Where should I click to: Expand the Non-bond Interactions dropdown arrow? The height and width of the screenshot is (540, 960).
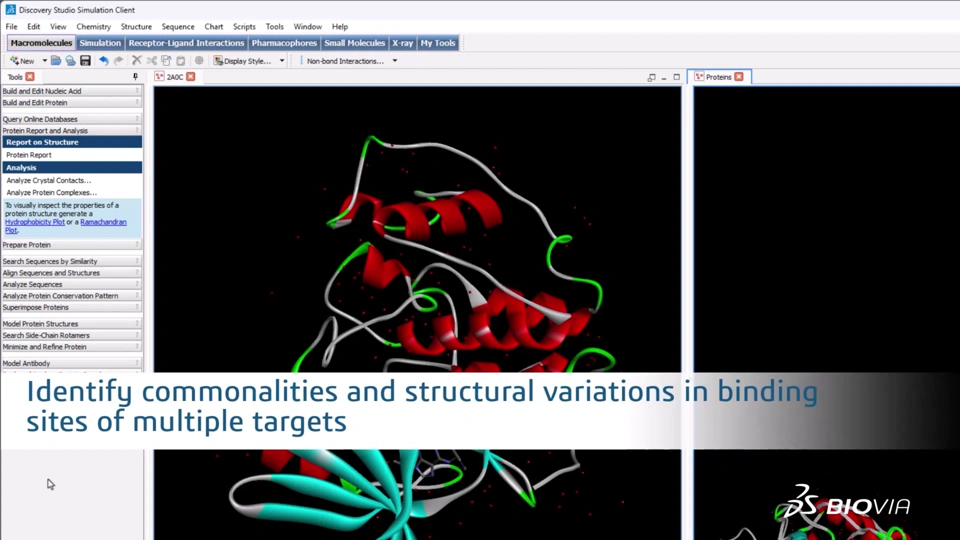(x=395, y=61)
